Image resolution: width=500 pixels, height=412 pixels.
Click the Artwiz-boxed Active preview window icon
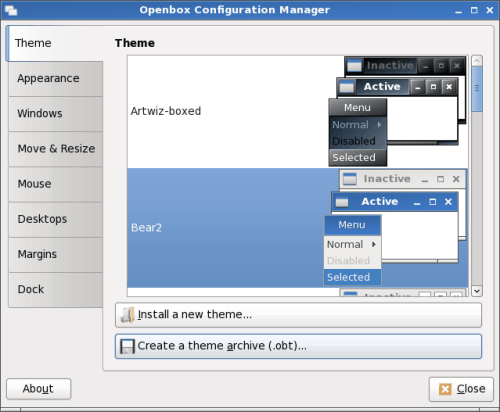coord(347,87)
